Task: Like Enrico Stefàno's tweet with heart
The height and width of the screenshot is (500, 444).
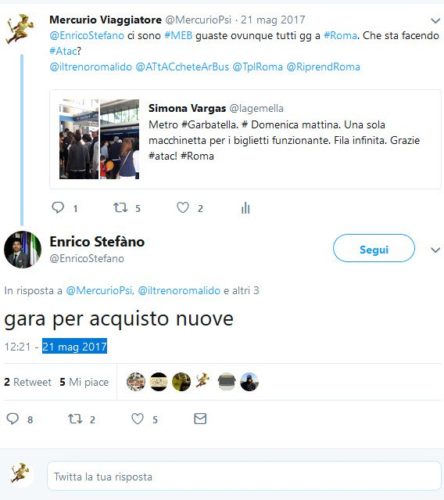Action: tap(137, 419)
